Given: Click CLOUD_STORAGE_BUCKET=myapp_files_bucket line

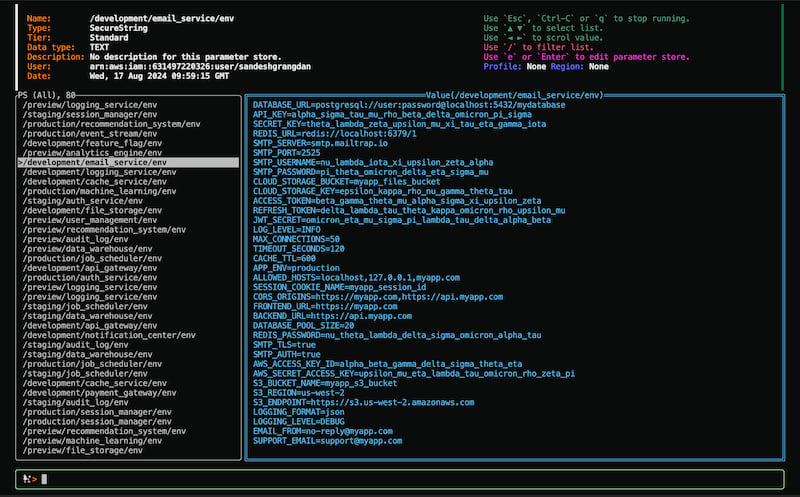Looking at the screenshot, I should coord(346,182).
